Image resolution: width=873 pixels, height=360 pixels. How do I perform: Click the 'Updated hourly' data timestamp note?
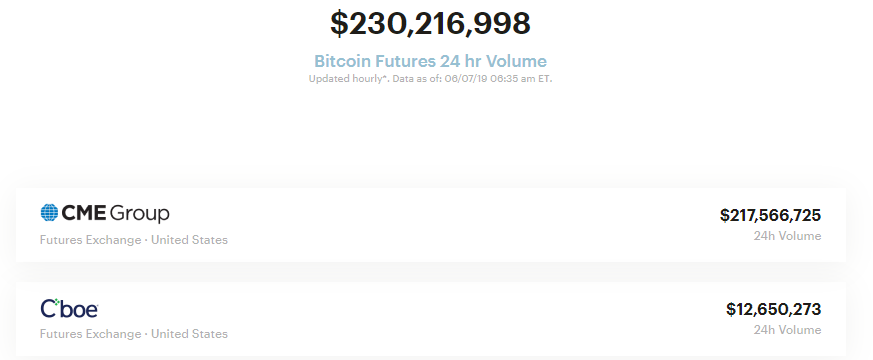[430, 79]
